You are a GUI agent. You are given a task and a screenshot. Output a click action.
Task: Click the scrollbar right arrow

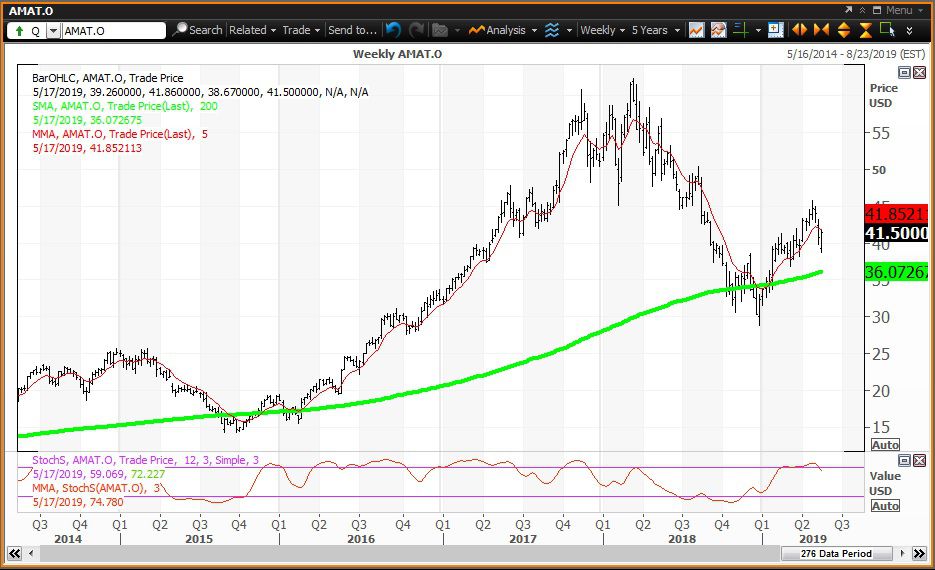pyautogui.click(x=902, y=553)
